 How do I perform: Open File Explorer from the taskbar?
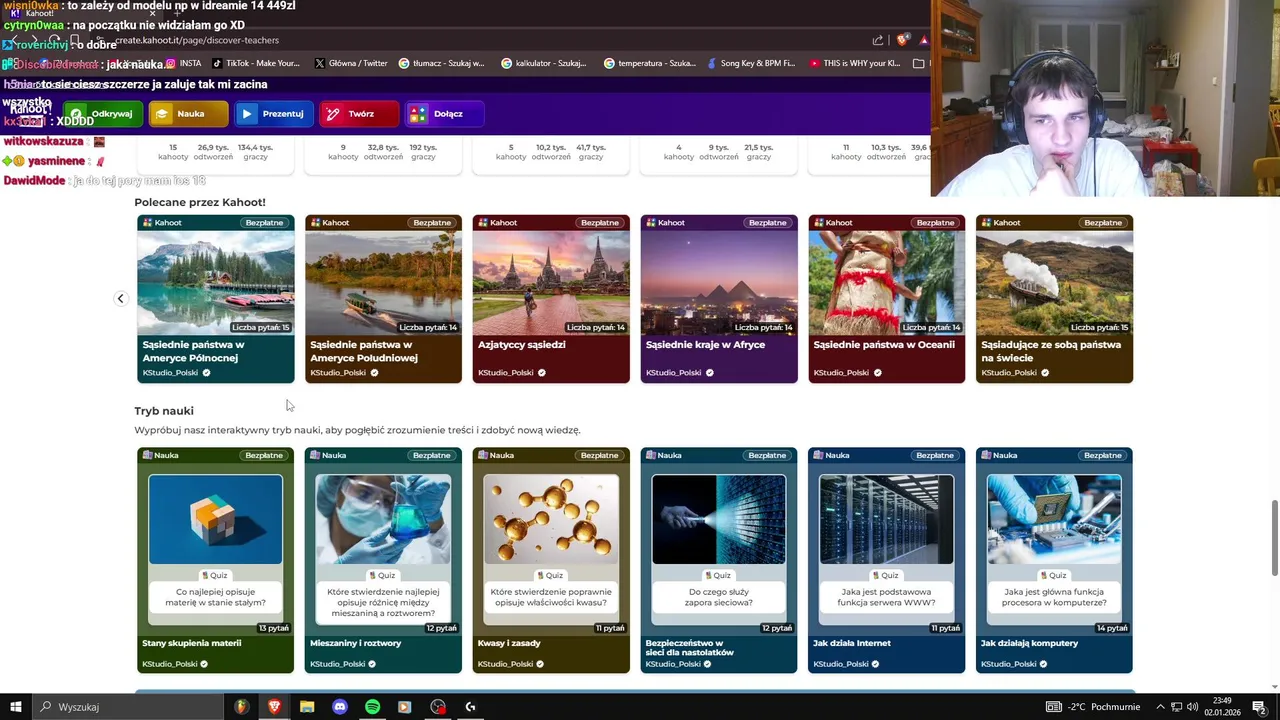(307, 707)
